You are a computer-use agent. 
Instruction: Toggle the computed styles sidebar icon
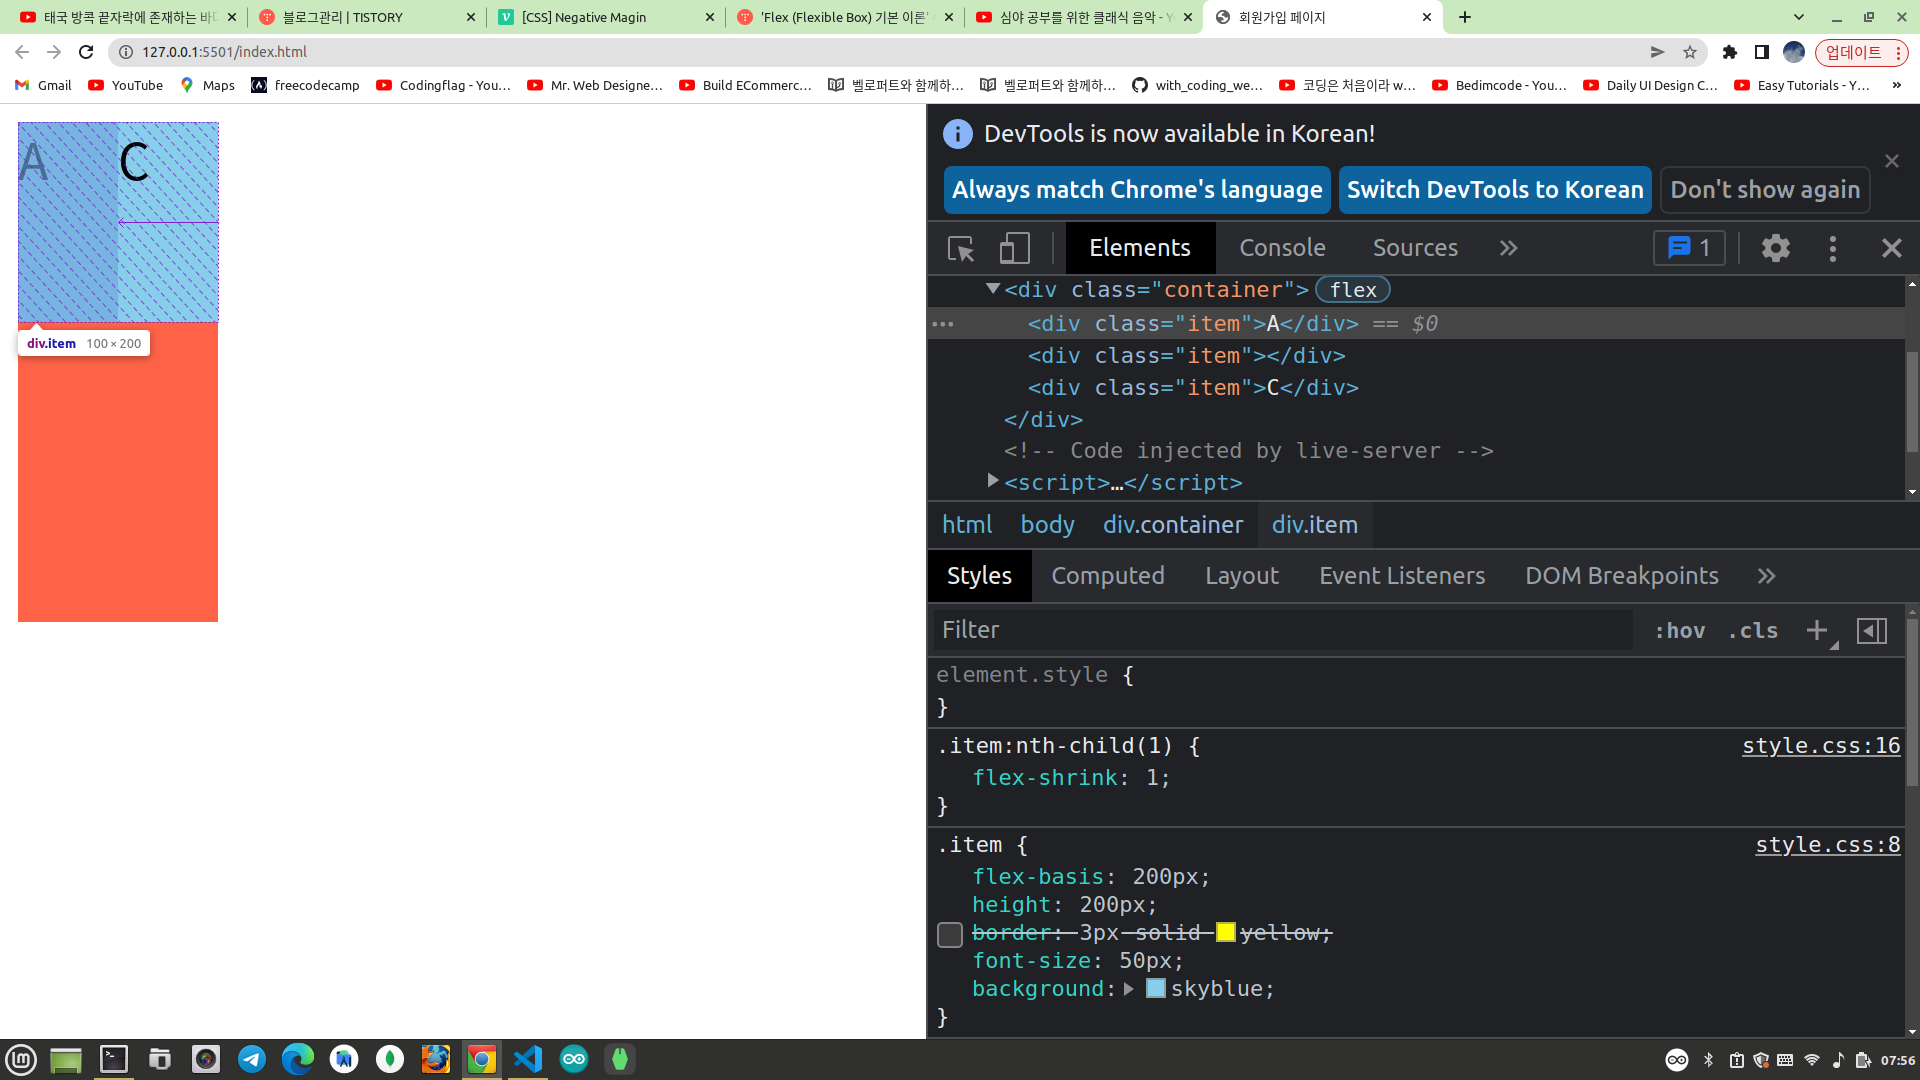(x=1871, y=630)
